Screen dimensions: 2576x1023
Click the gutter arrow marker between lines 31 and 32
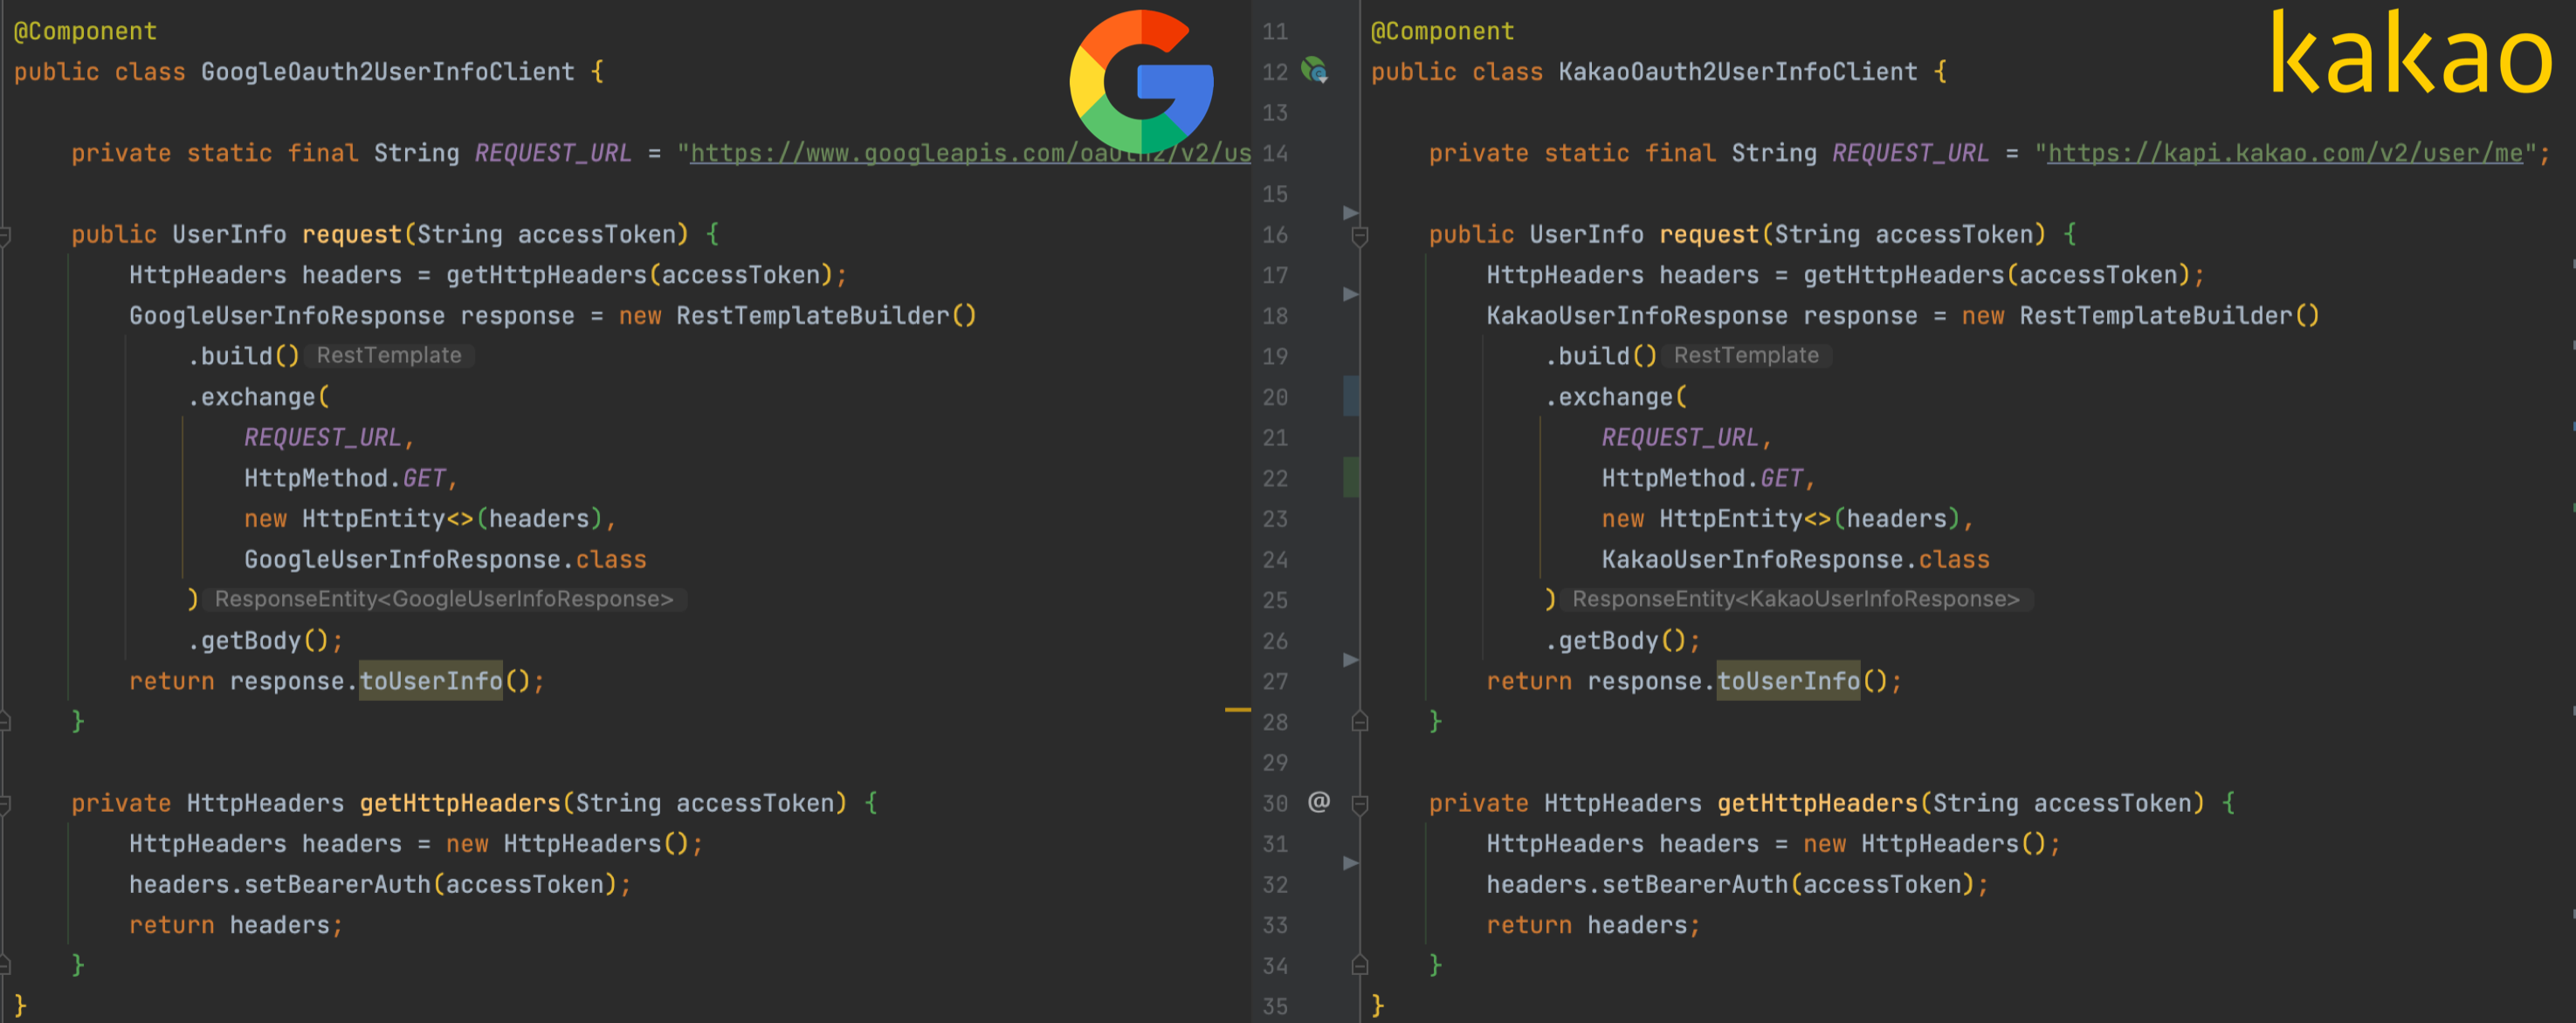coord(1350,863)
